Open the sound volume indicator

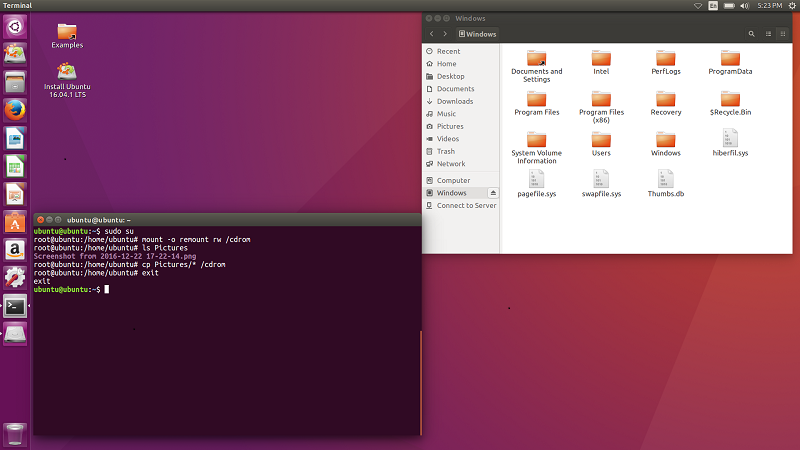pyautogui.click(x=744, y=6)
